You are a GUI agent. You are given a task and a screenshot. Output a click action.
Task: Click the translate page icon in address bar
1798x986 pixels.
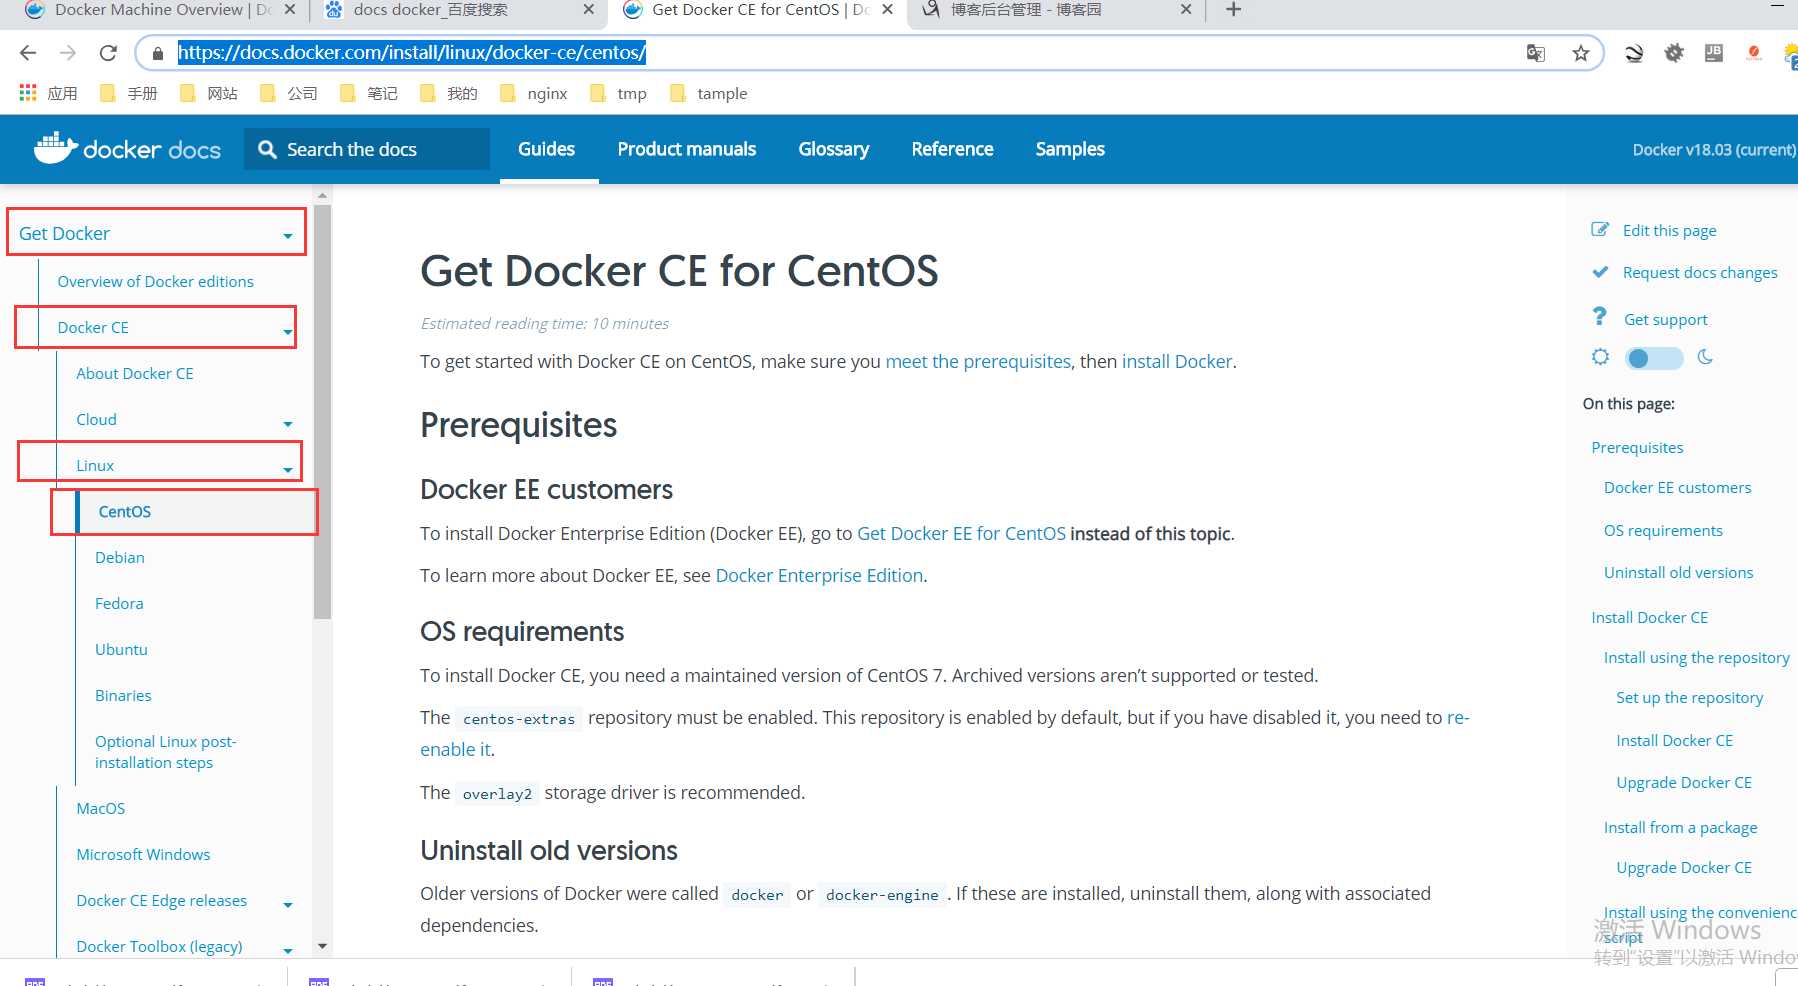pos(1536,53)
